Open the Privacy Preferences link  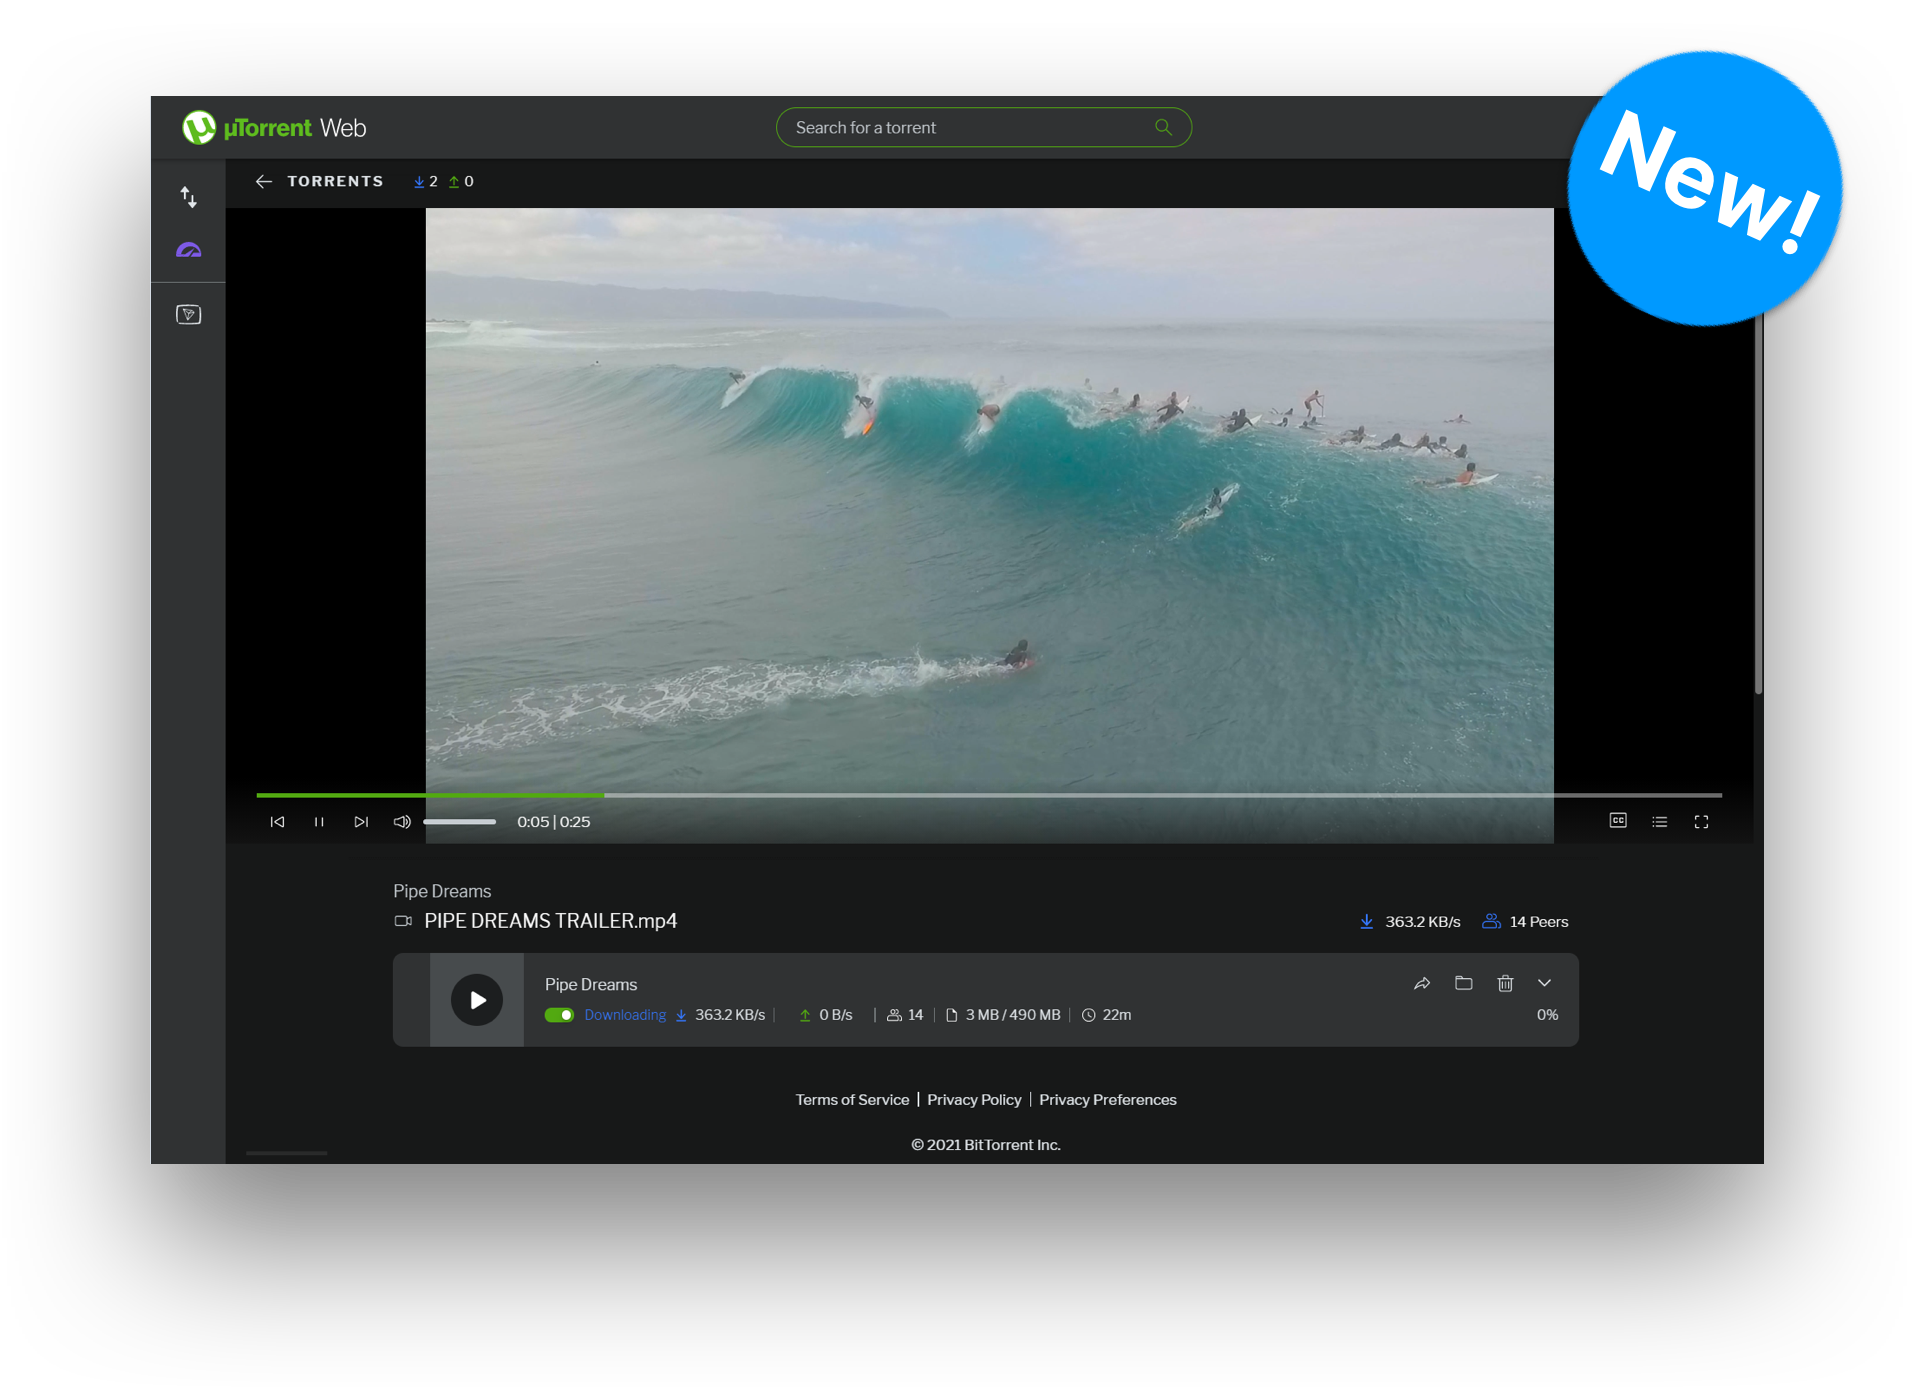[x=1107, y=1100]
